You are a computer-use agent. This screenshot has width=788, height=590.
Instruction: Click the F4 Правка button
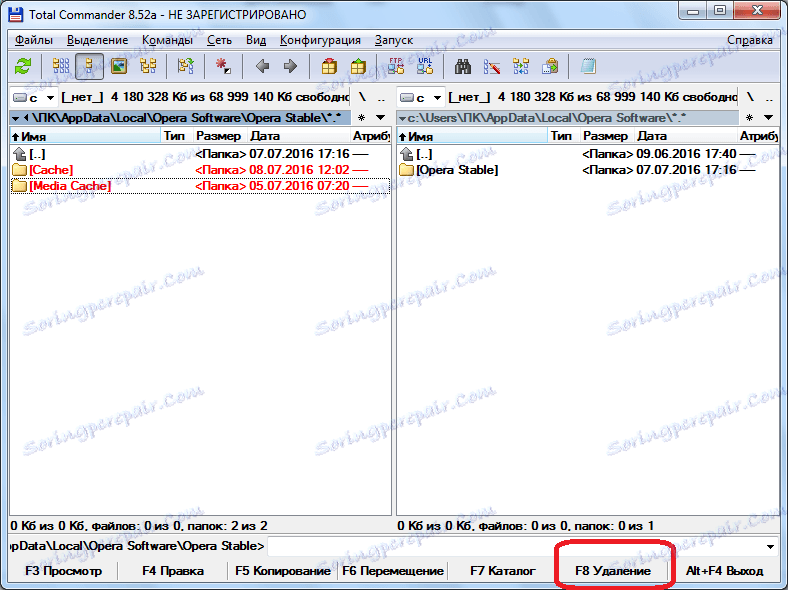[173, 571]
